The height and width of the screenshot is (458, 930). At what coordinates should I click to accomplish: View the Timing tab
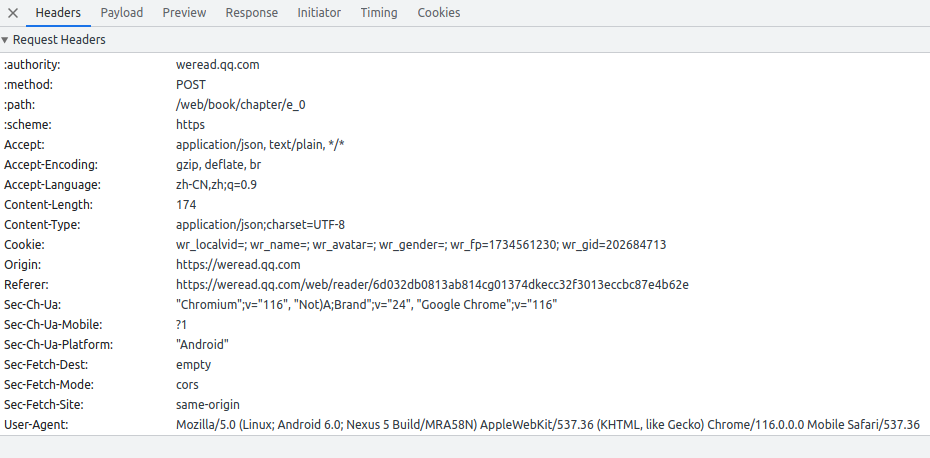(x=379, y=13)
